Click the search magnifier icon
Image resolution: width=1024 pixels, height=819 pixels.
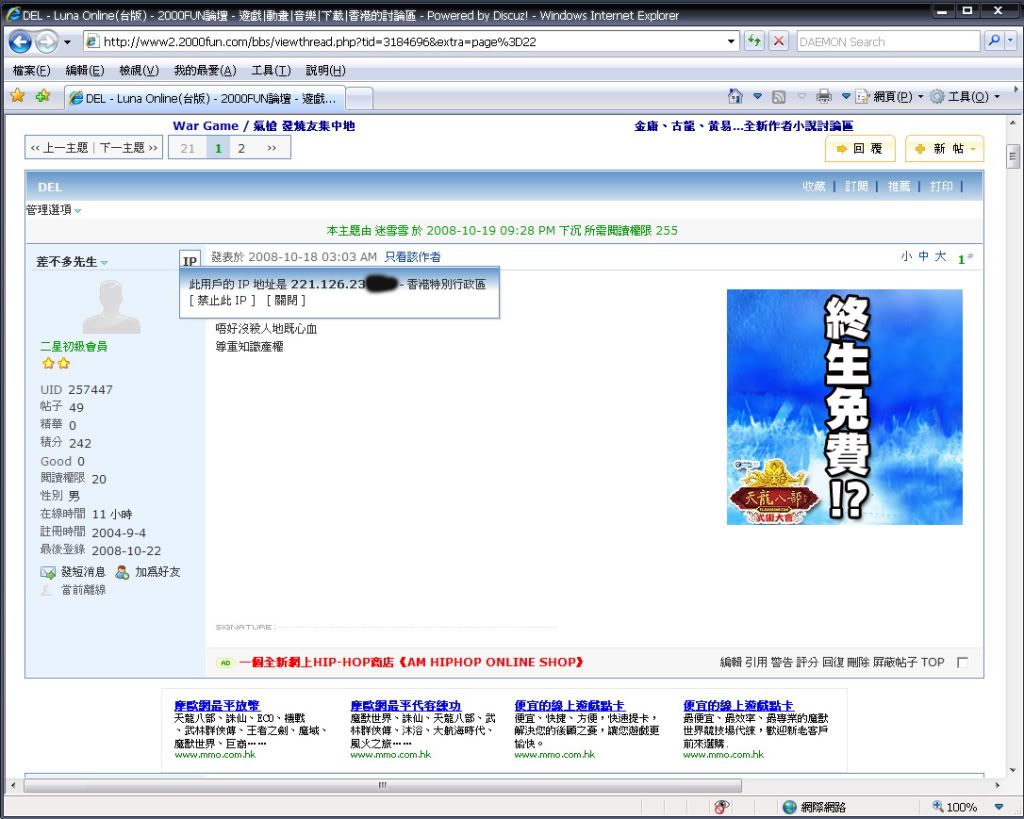[993, 41]
